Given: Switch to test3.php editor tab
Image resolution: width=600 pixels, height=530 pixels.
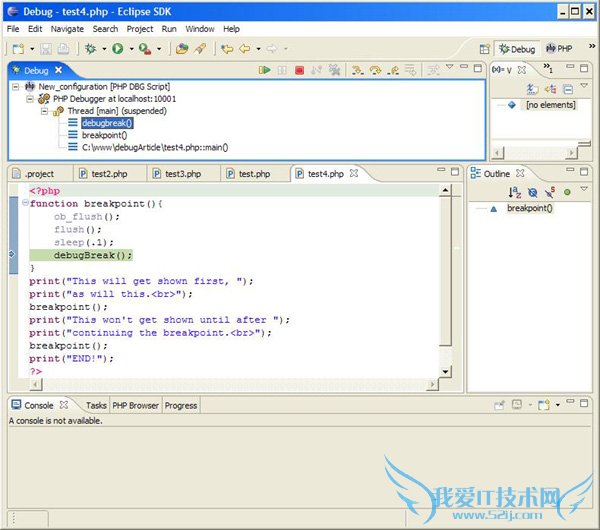Looking at the screenshot, I should point(183,174).
